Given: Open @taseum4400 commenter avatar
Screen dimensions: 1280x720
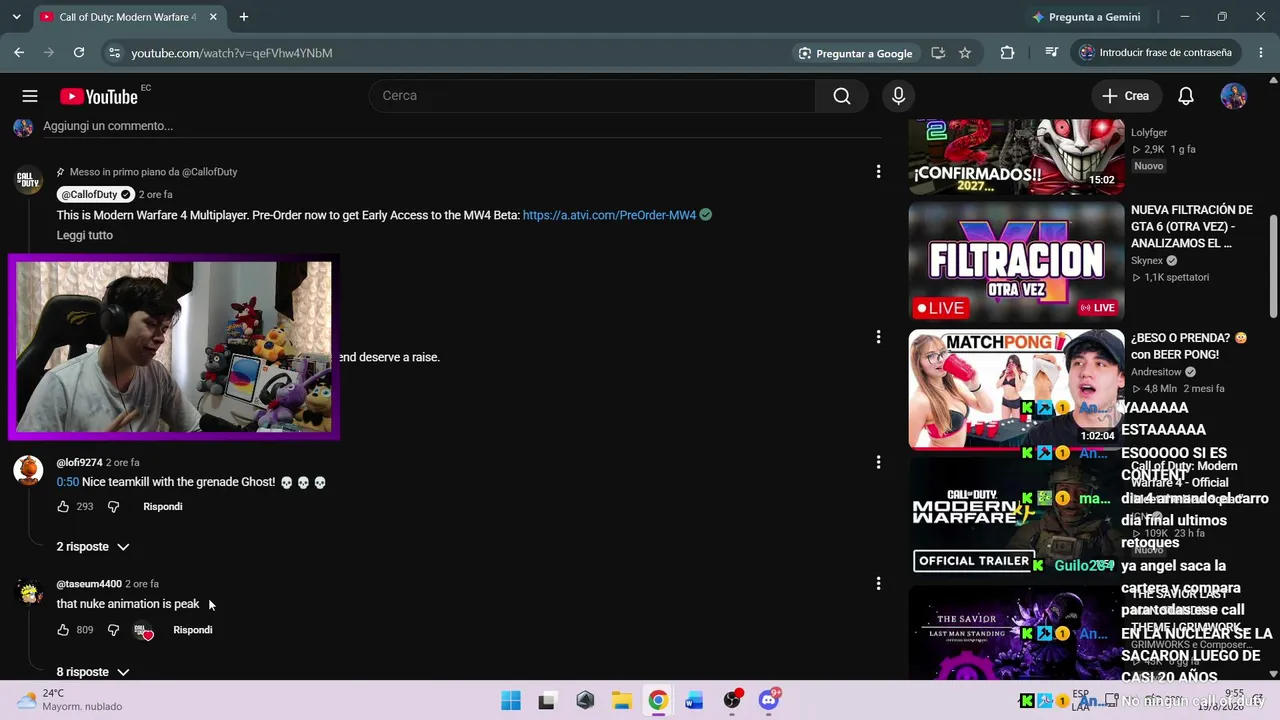Looking at the screenshot, I should tap(28, 591).
